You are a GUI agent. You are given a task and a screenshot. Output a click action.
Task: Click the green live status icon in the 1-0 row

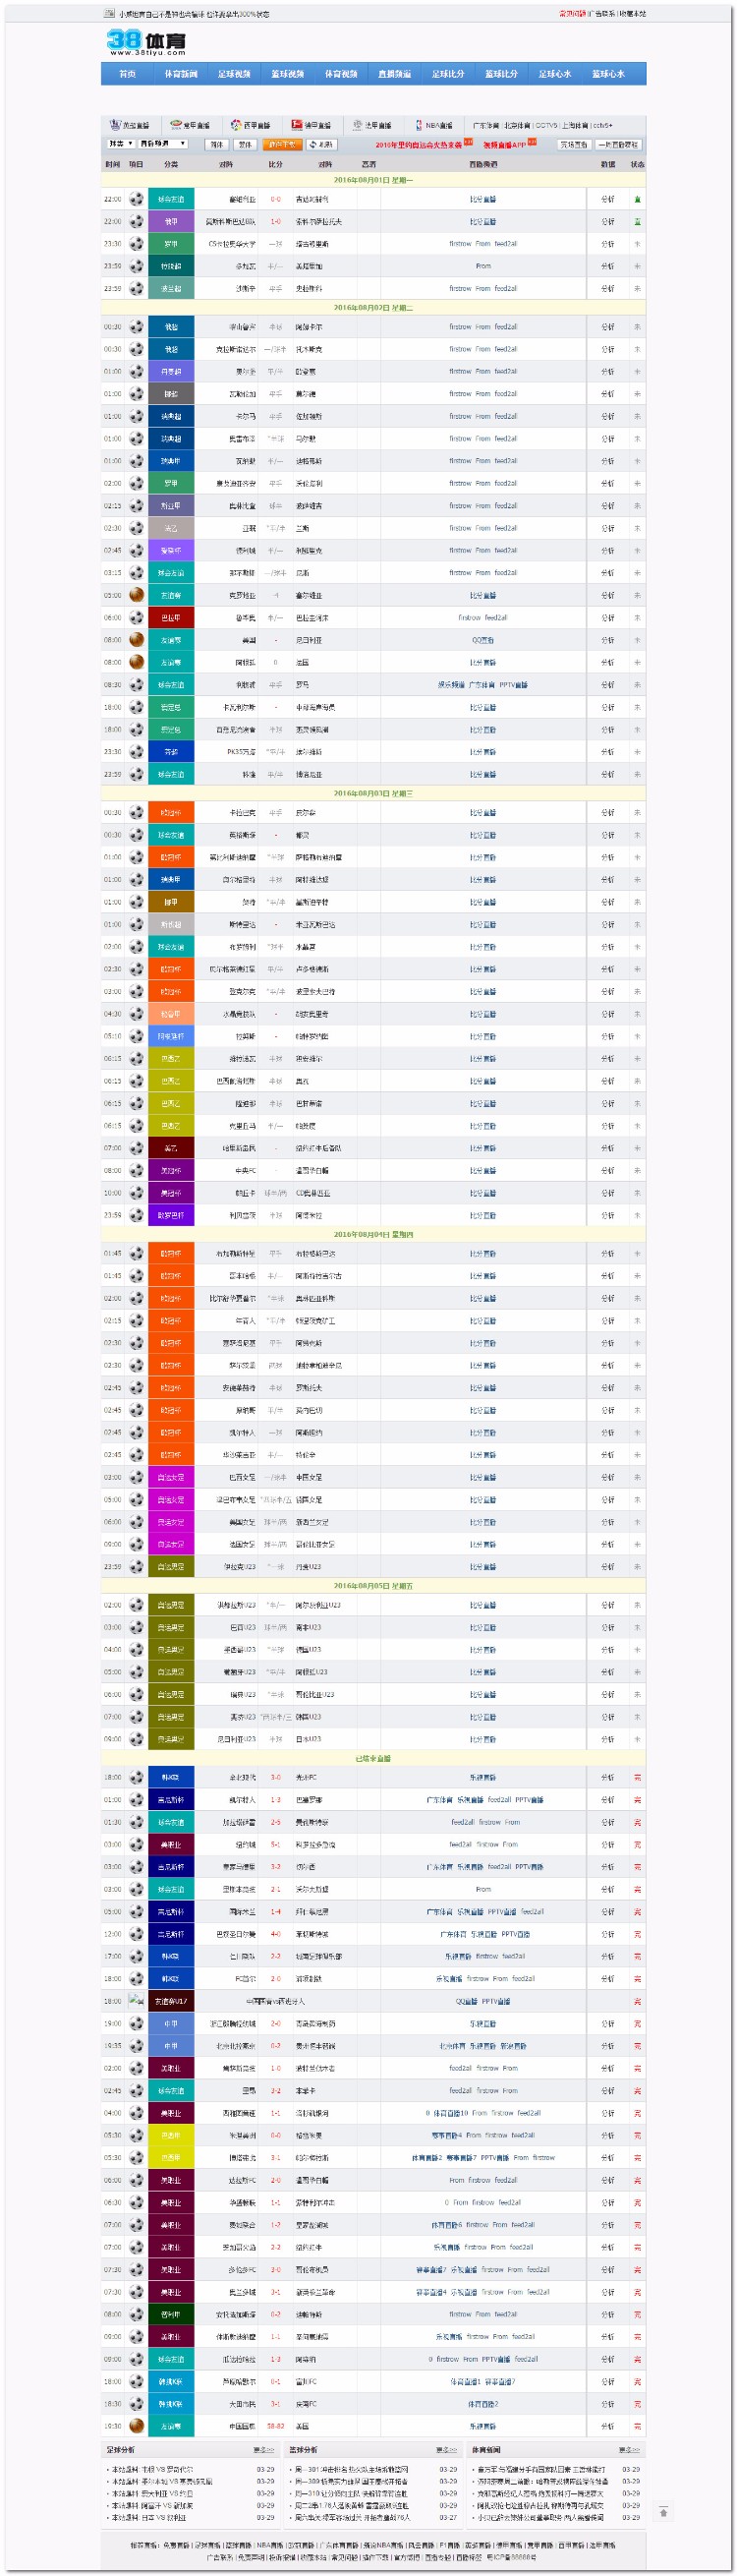click(x=637, y=222)
